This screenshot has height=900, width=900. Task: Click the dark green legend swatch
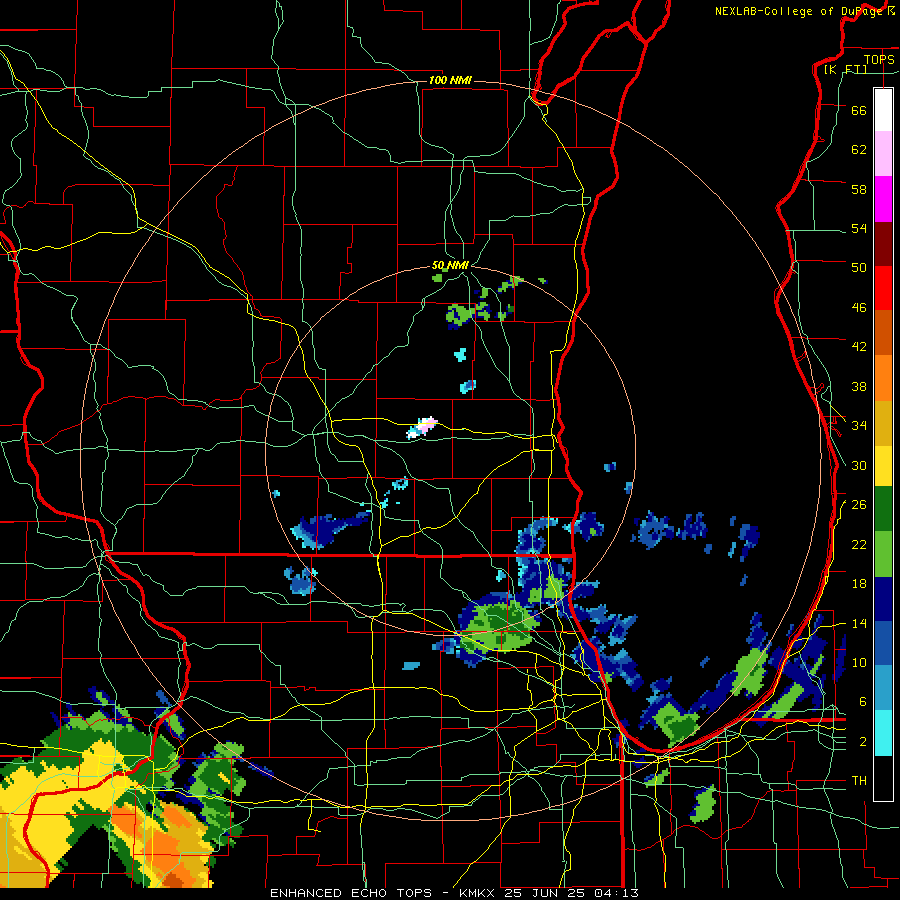[x=883, y=509]
